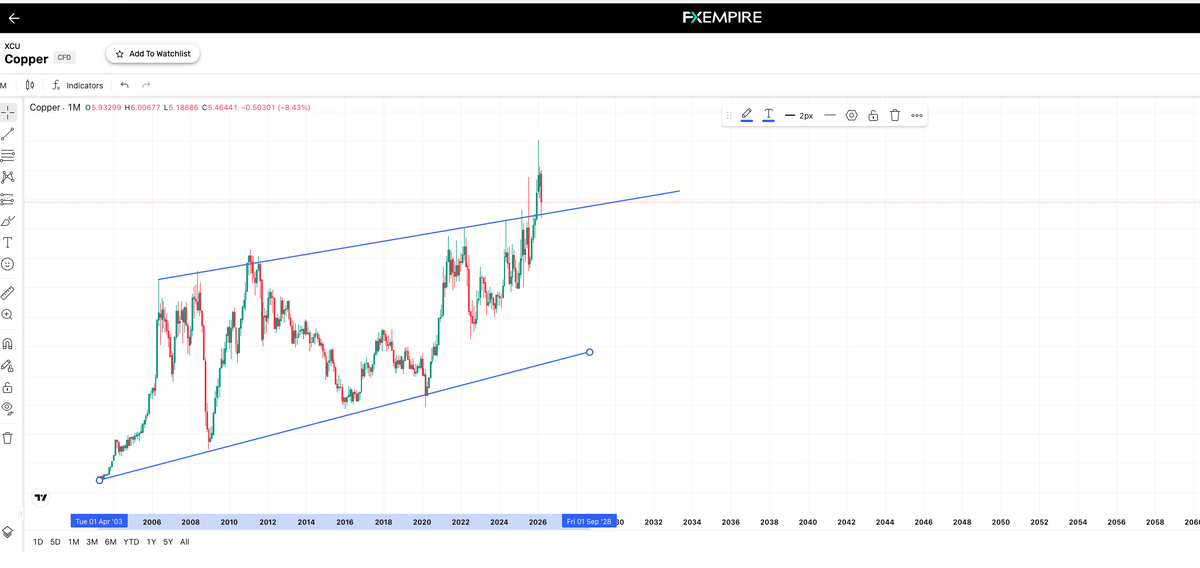Click the 2034 label on time axis
The image size is (1200, 568).
pos(692,522)
